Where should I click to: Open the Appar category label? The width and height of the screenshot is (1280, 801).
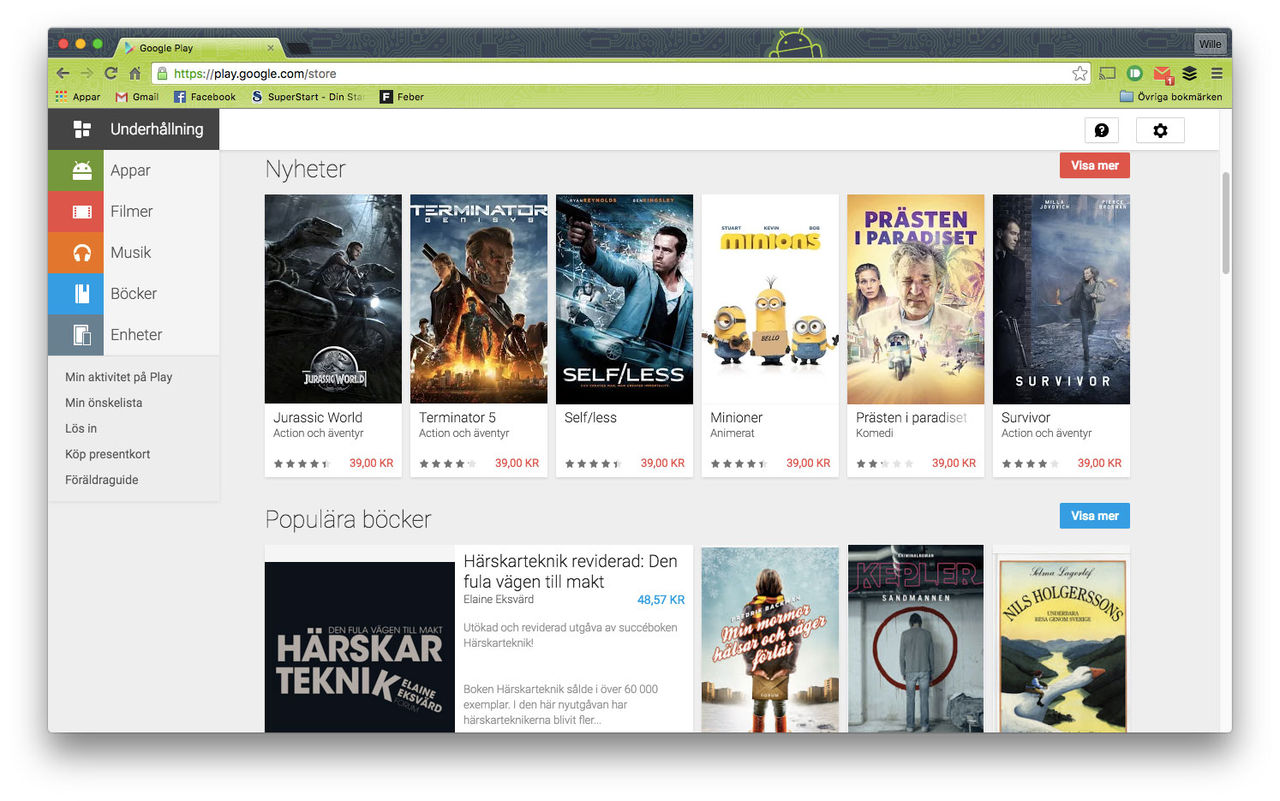[x=130, y=170]
